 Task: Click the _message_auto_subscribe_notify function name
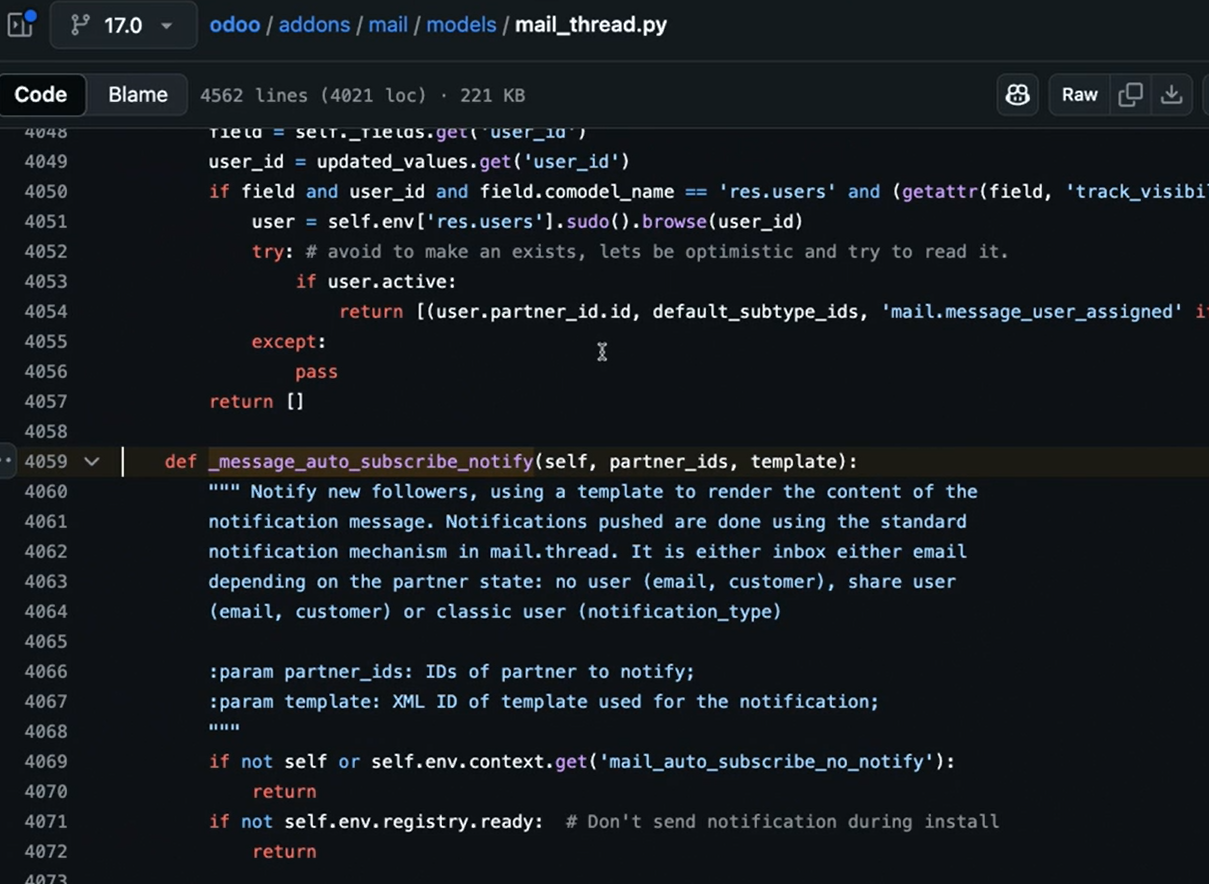click(371, 461)
